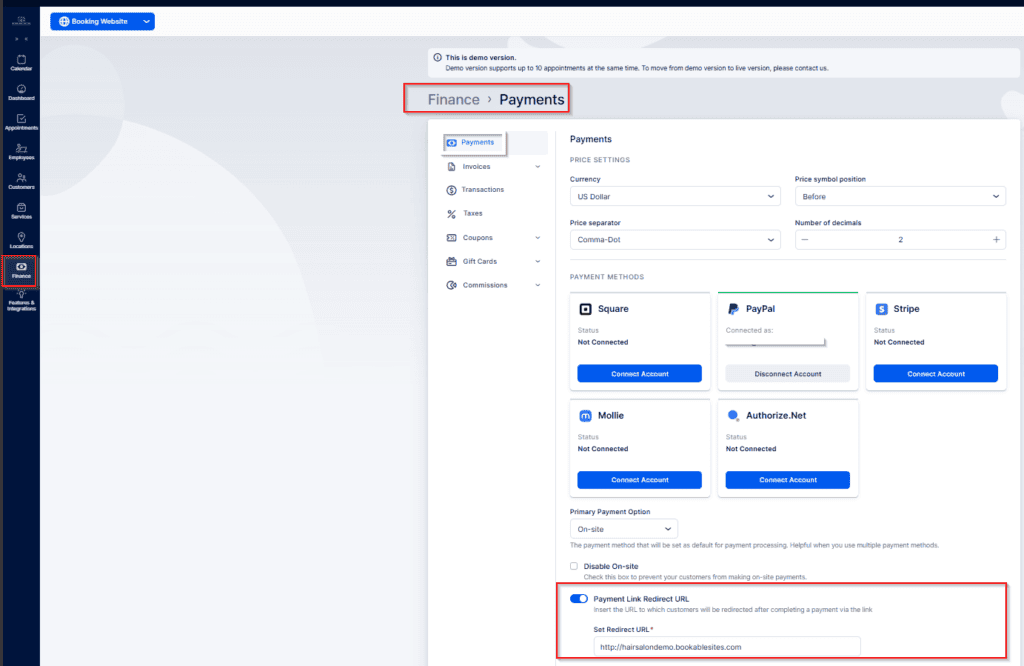
Task: Click the logo at sidebar top
Action: (x=21, y=21)
